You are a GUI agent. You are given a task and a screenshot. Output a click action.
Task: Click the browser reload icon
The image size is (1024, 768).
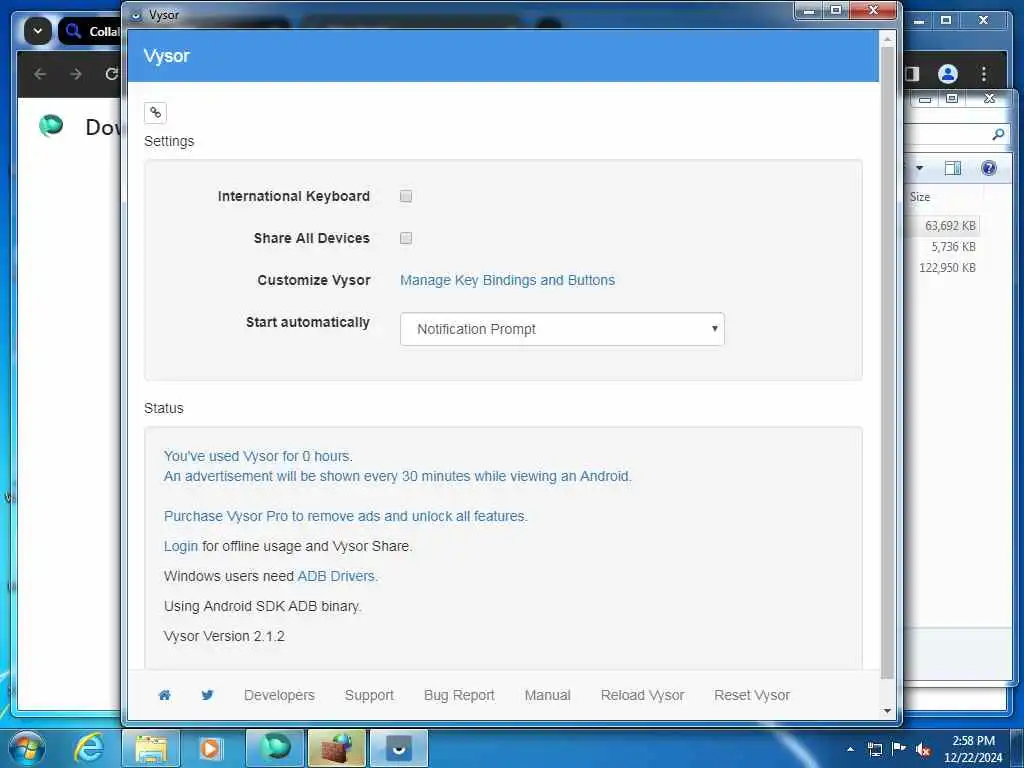point(112,74)
